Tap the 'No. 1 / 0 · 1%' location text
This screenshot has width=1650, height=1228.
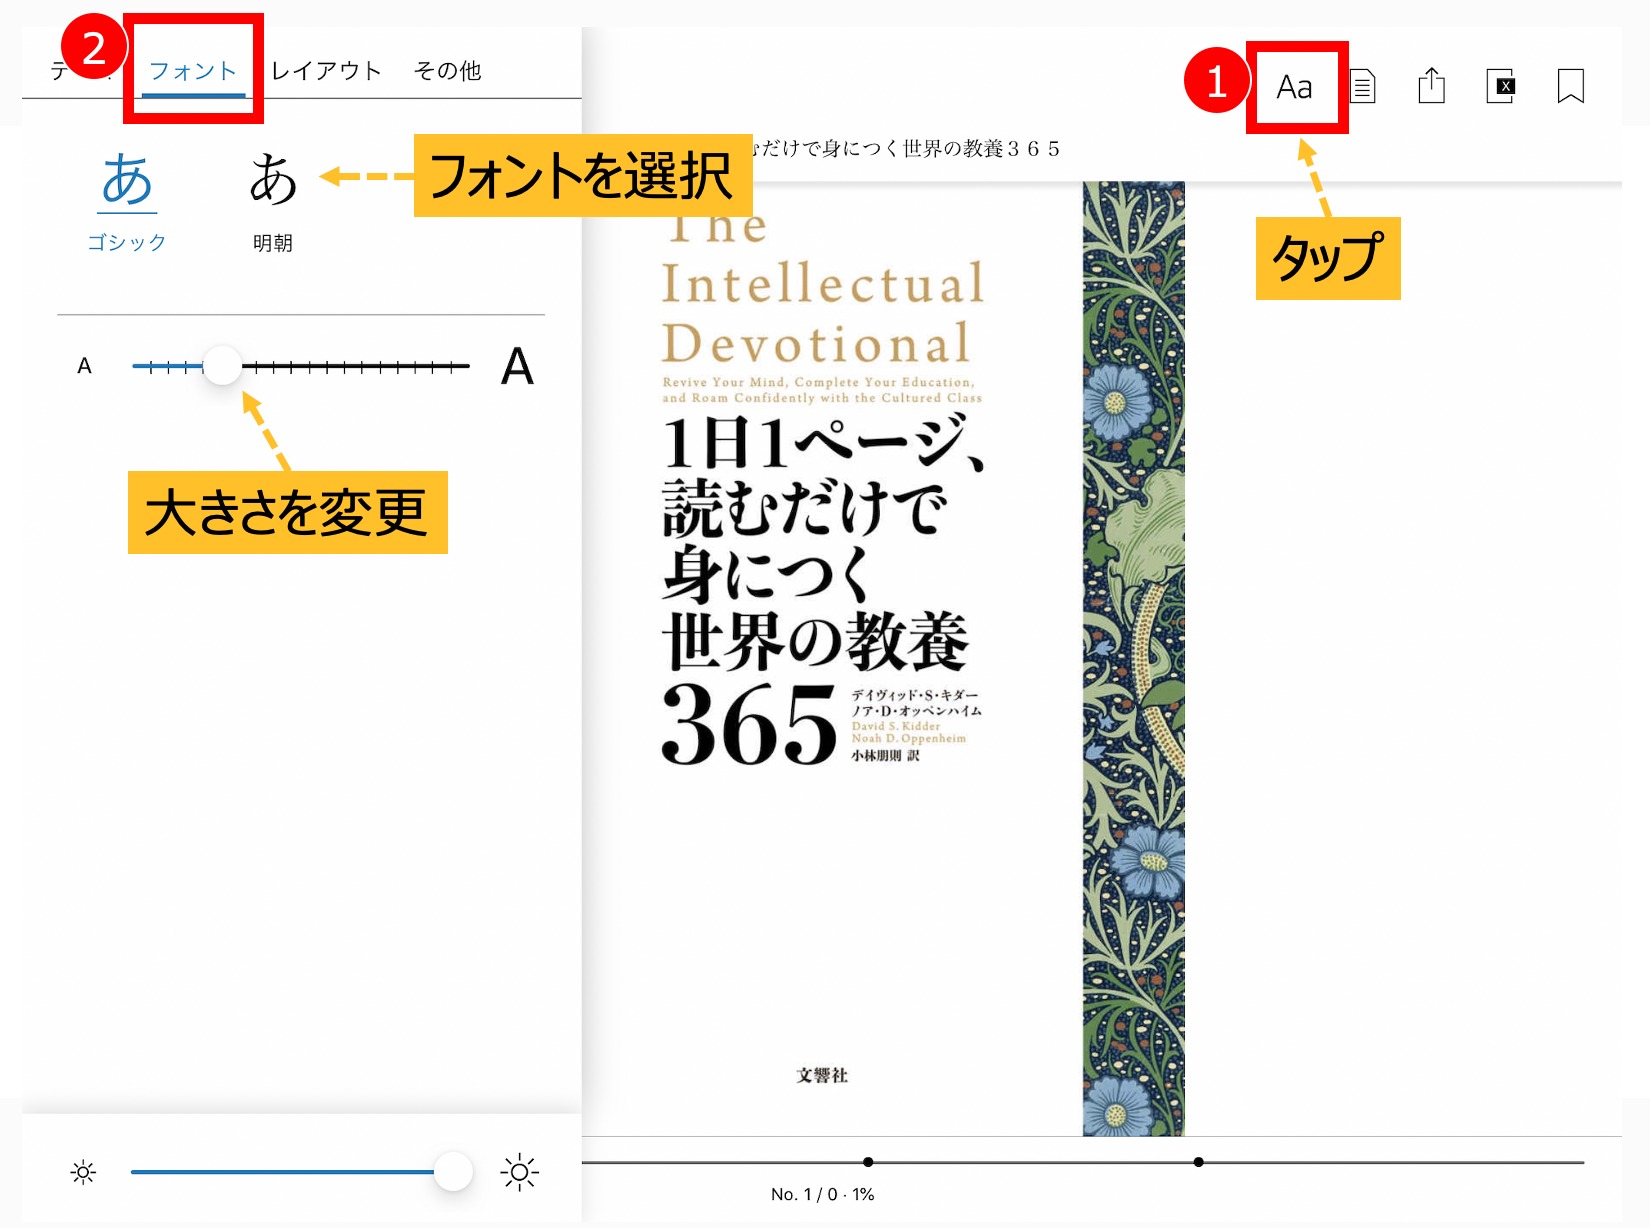(x=822, y=1194)
